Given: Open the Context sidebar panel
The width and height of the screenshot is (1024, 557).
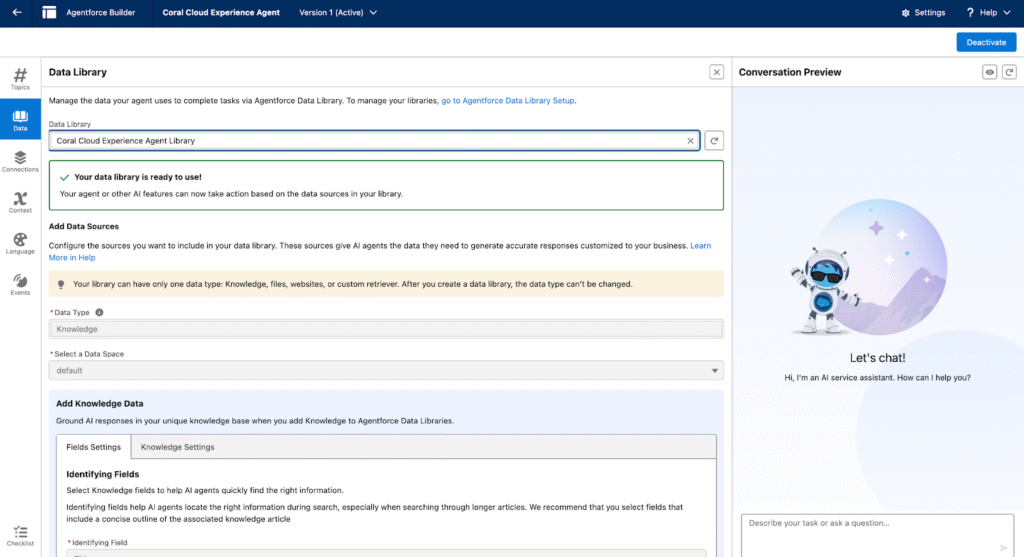Looking at the screenshot, I should pyautogui.click(x=20, y=202).
